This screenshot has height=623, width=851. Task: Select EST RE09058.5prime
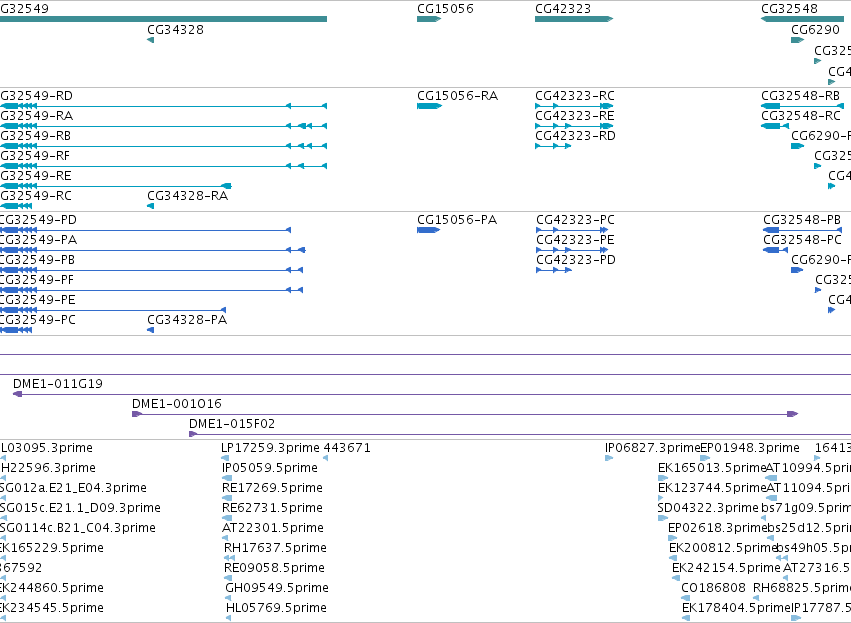click(x=274, y=568)
